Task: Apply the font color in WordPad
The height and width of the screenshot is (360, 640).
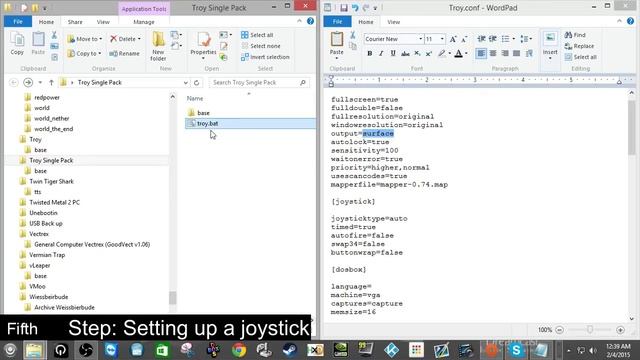Action: pyautogui.click(x=458, y=53)
